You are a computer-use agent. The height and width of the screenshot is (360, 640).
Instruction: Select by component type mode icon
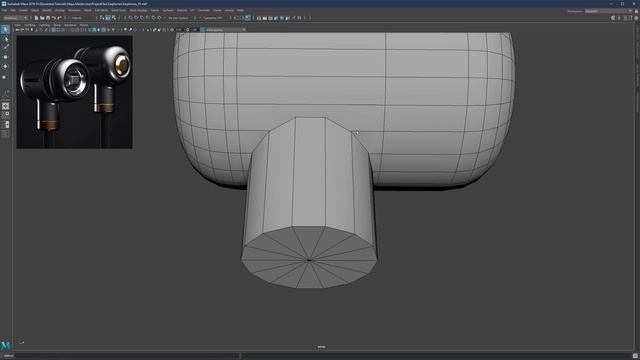click(113, 18)
